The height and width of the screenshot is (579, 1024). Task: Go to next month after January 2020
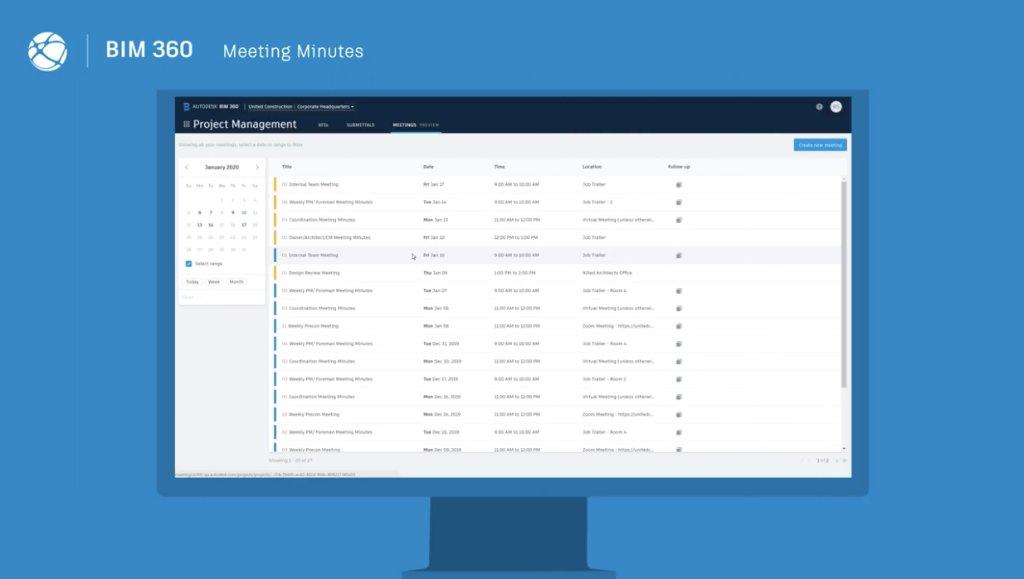[257, 167]
